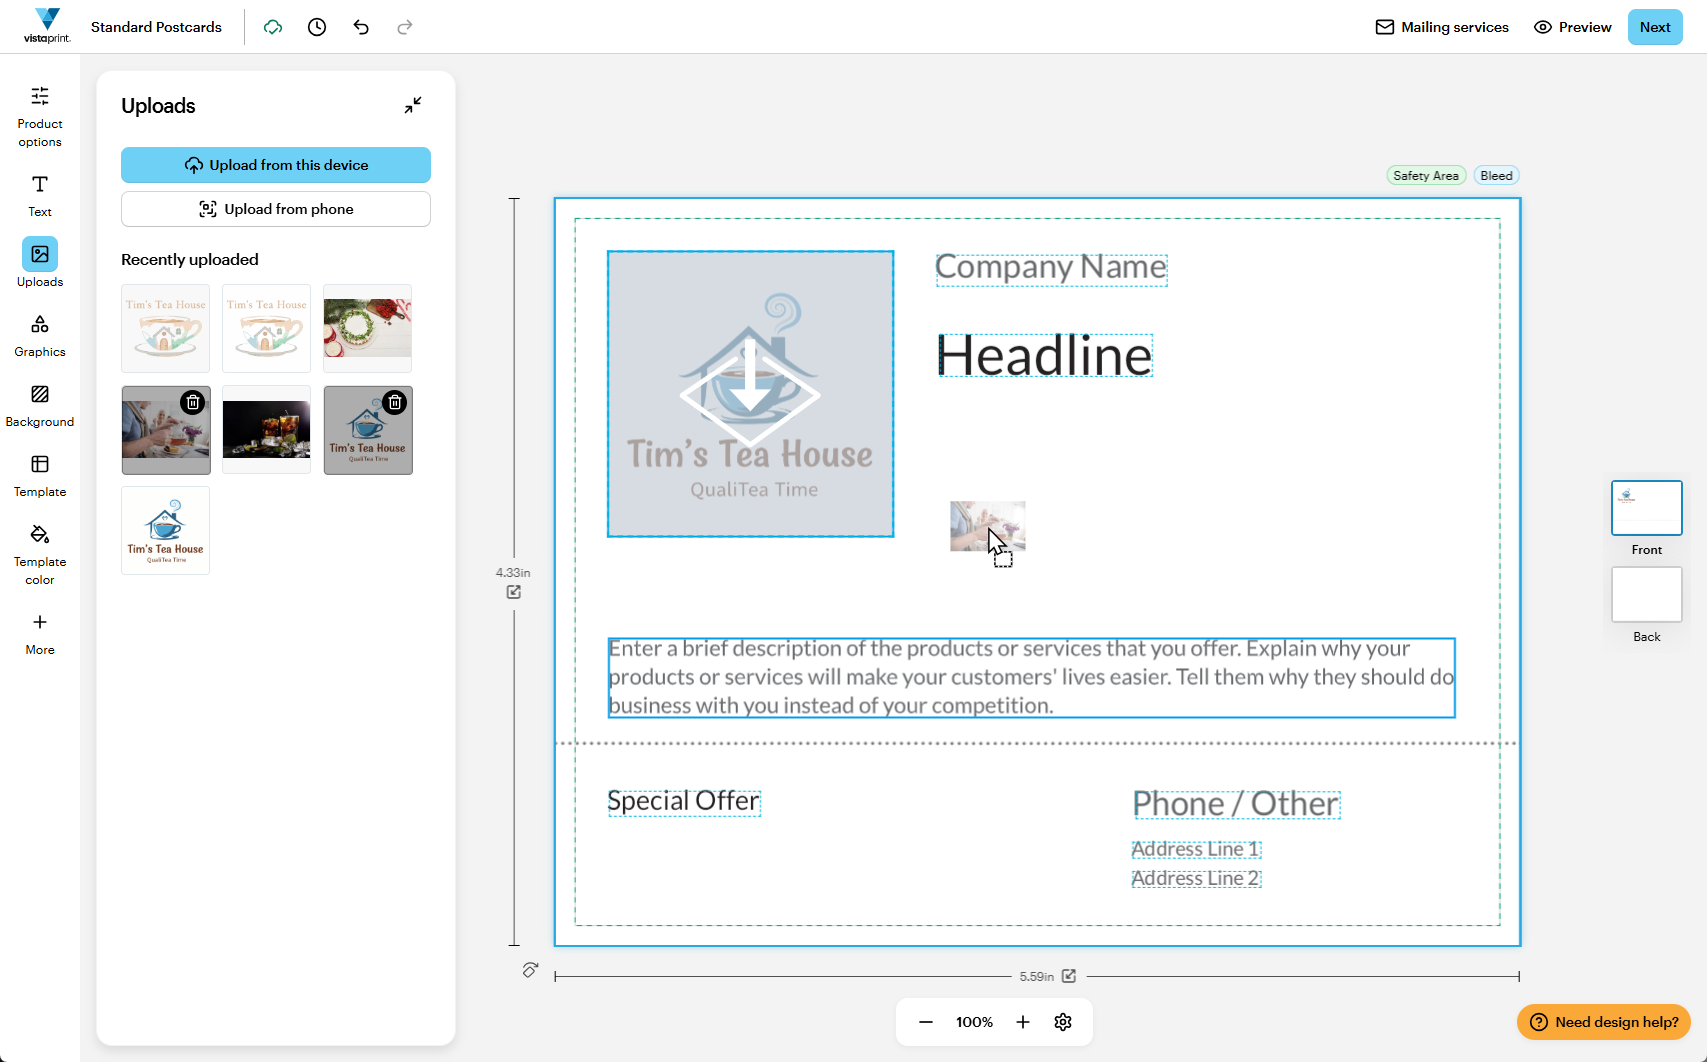Screen dimensions: 1707x1062
Task: Toggle the Safety Area guide
Action: (1426, 176)
